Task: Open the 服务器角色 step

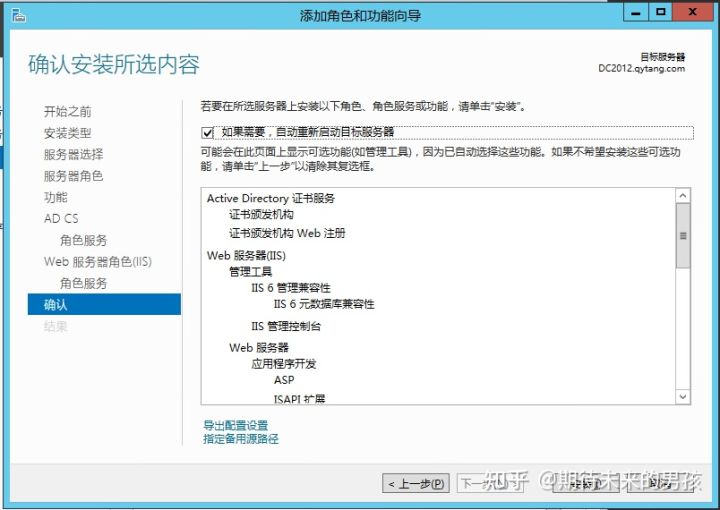Action: (73, 176)
